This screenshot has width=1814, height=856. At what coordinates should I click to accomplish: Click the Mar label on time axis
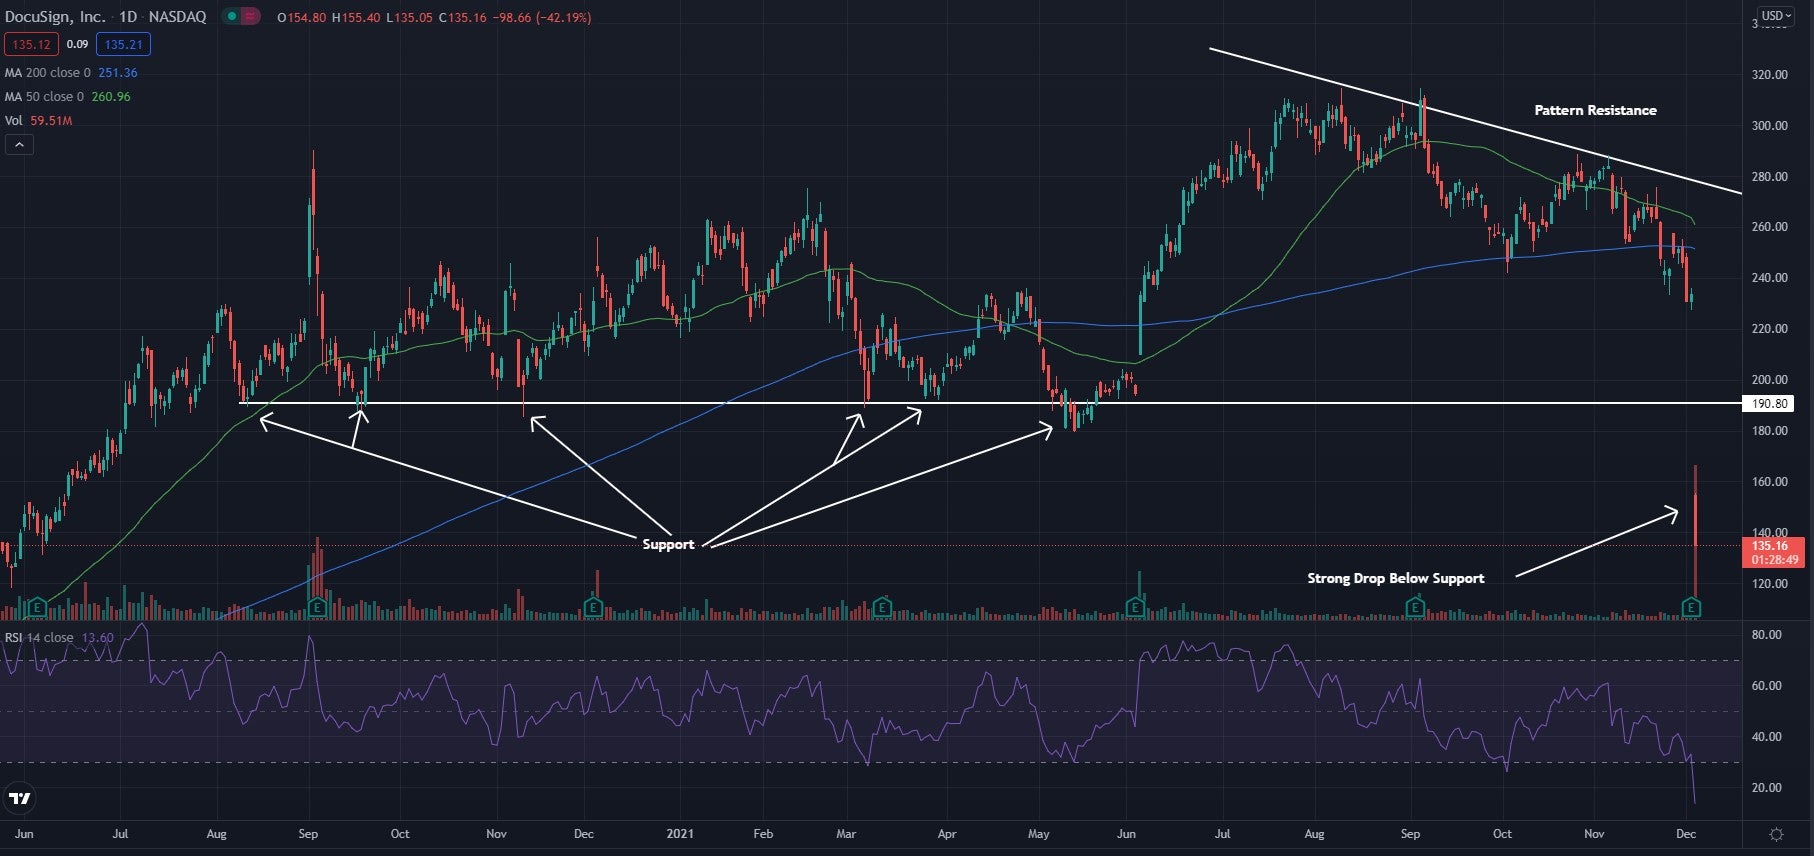click(x=846, y=834)
